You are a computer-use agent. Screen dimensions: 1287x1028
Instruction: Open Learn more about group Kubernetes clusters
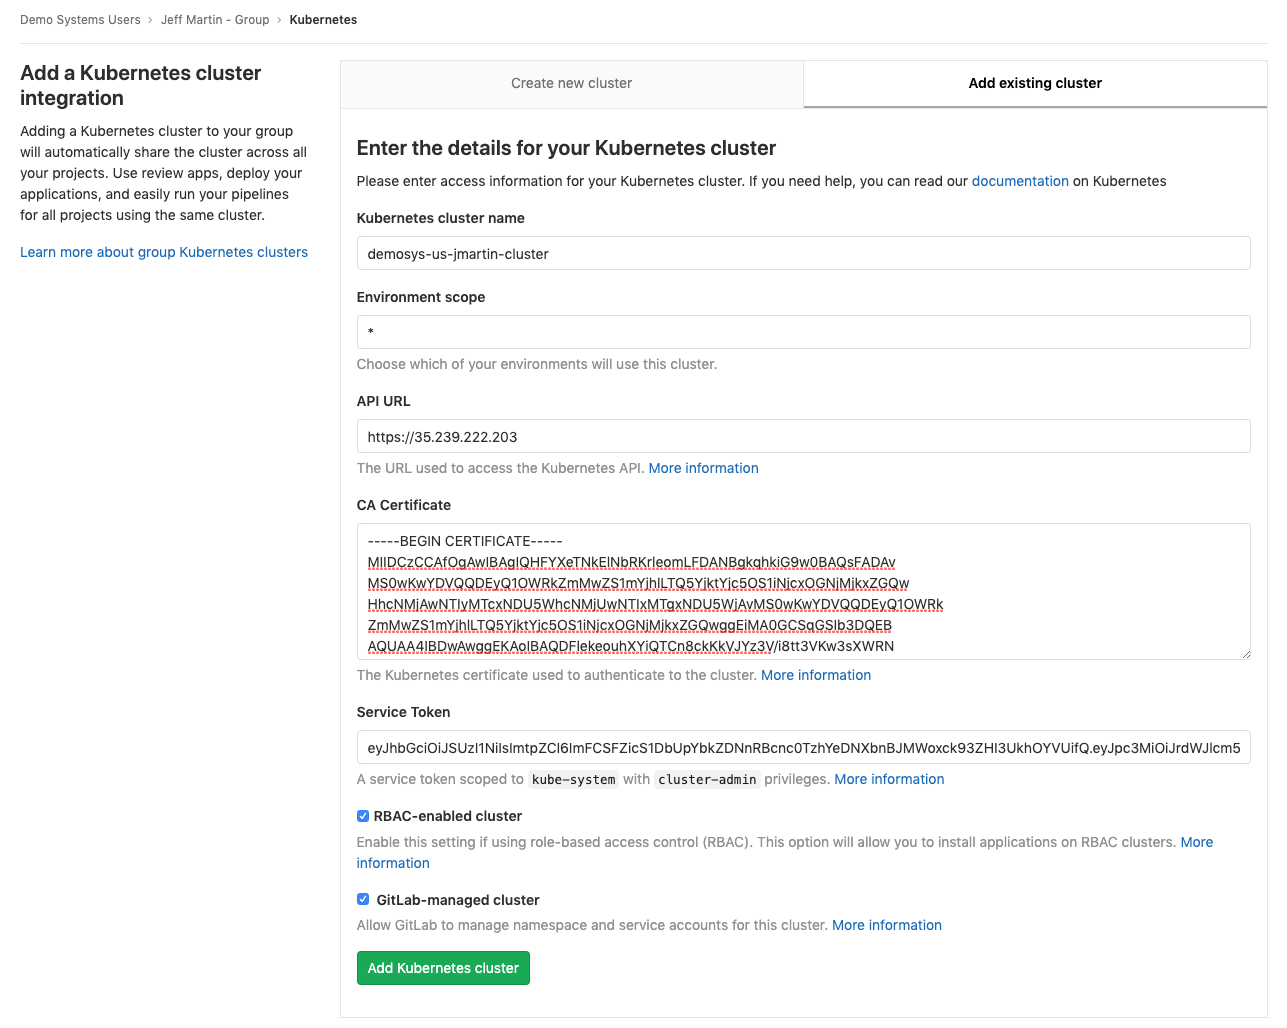pyautogui.click(x=164, y=252)
